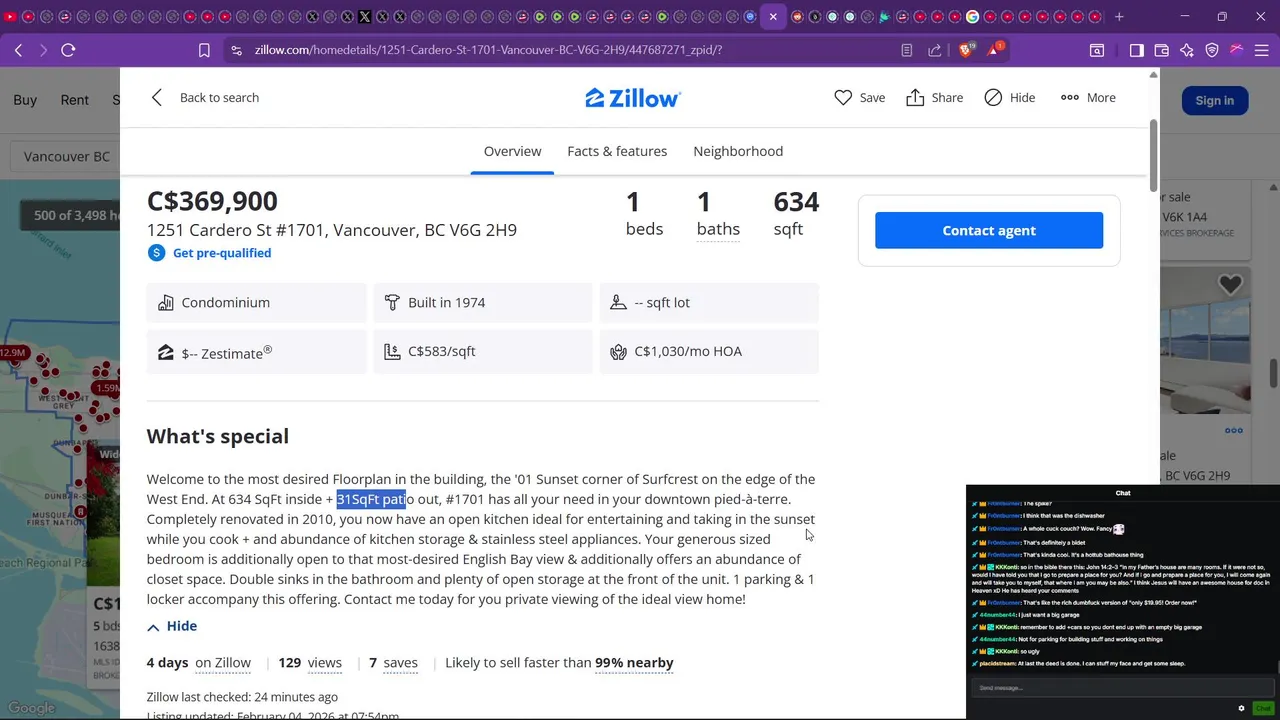1280x720 pixels.
Task: Open the Brave VPN shield icon
Action: [x=1212, y=50]
